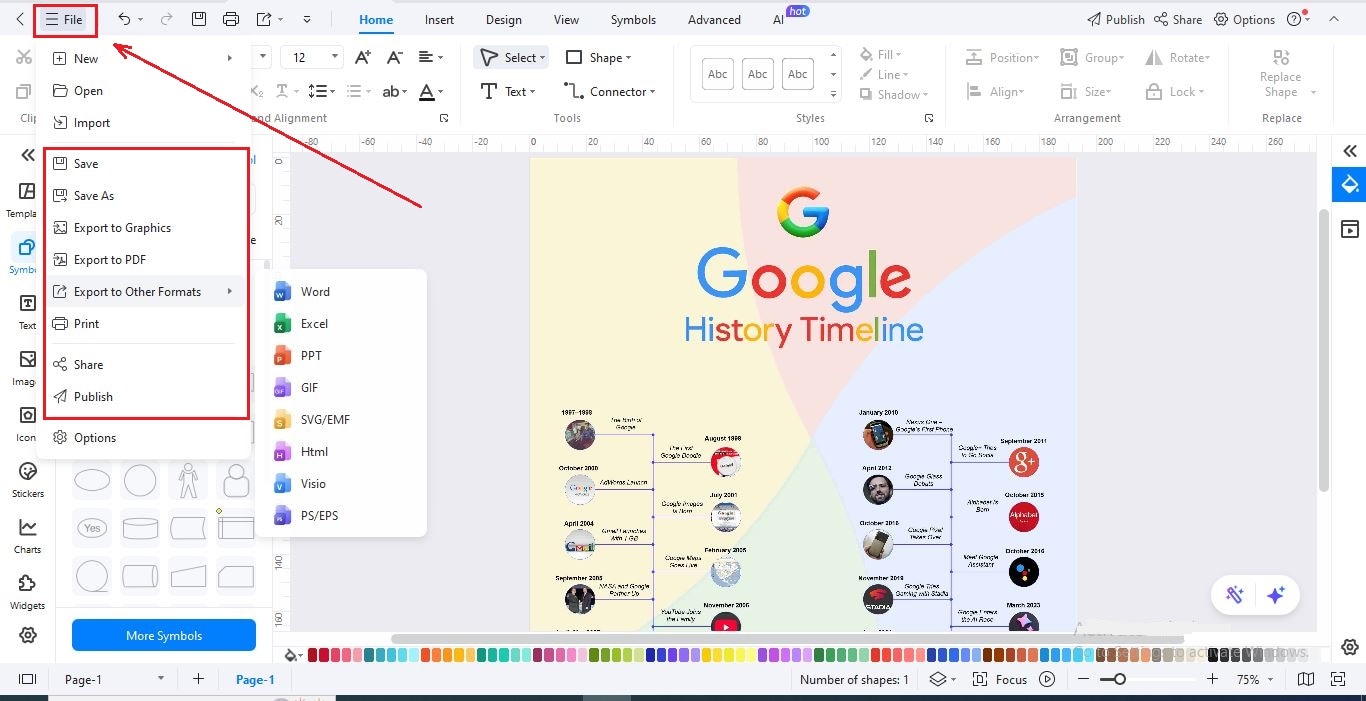
Task: Expand the Shape tool dropdown
Action: [x=628, y=58]
